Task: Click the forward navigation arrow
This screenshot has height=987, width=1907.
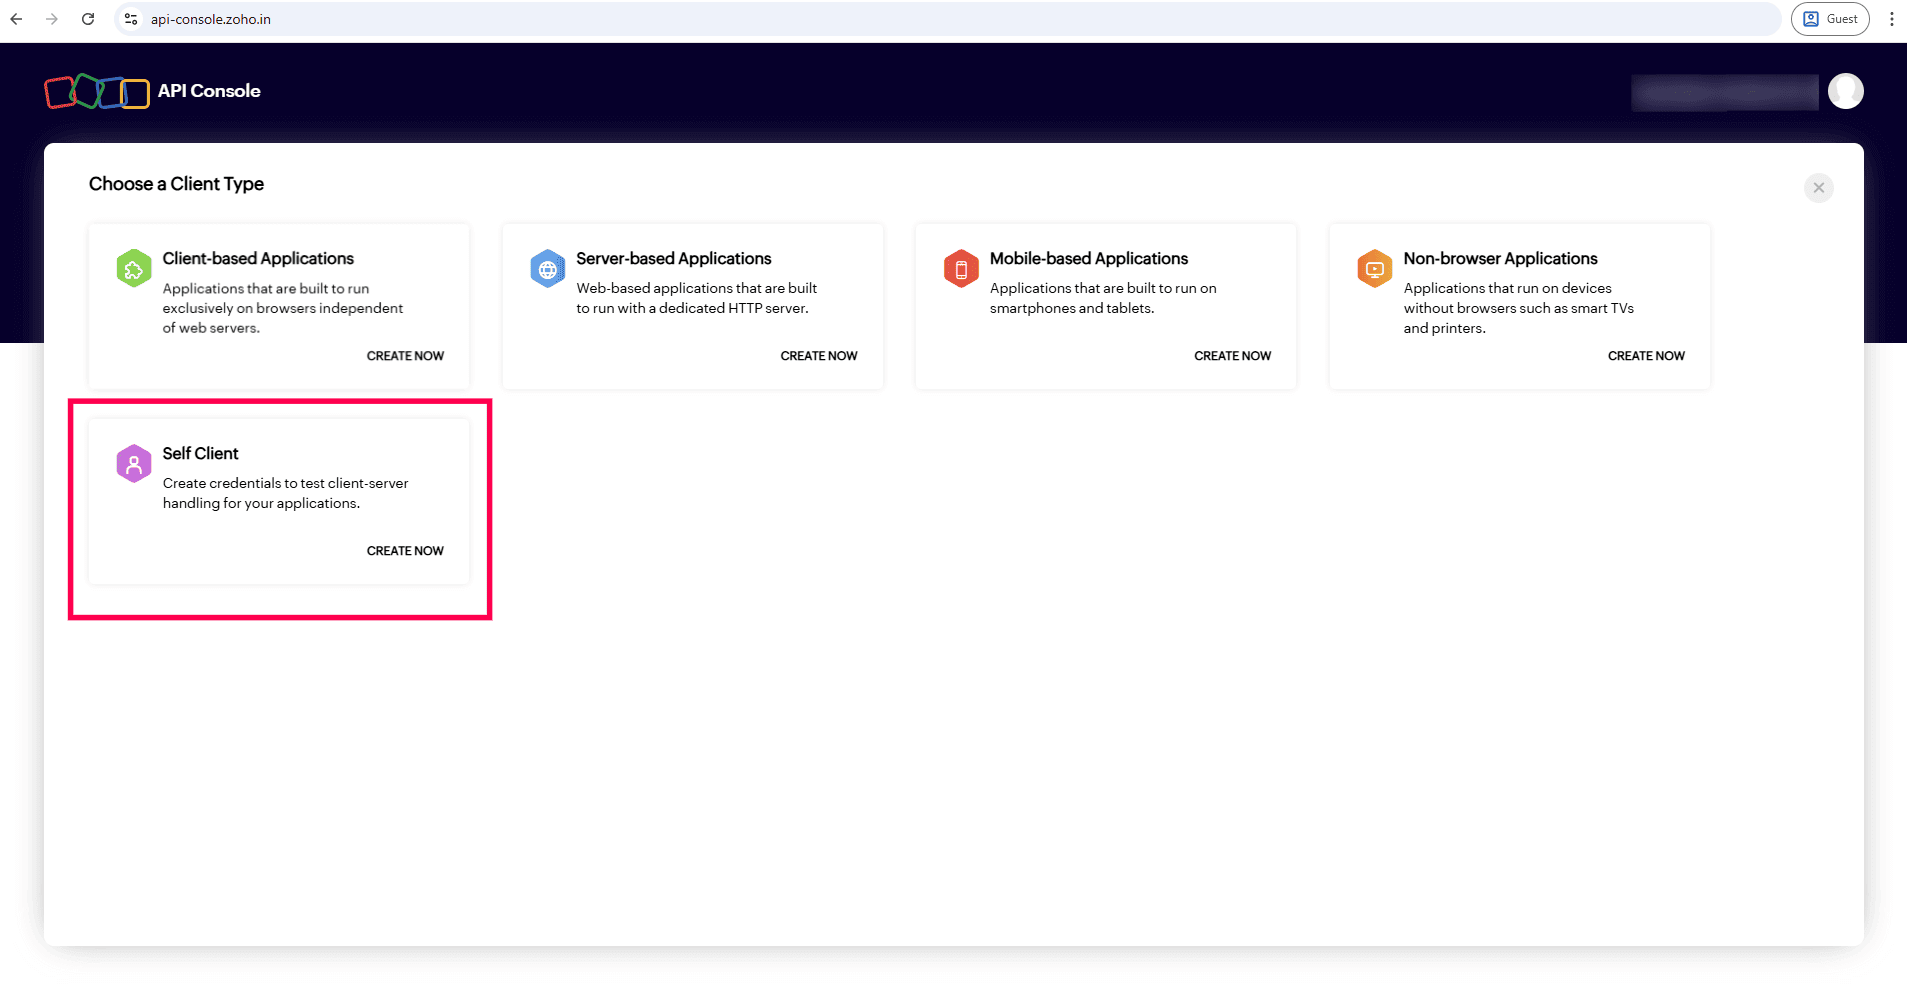Action: click(x=52, y=18)
